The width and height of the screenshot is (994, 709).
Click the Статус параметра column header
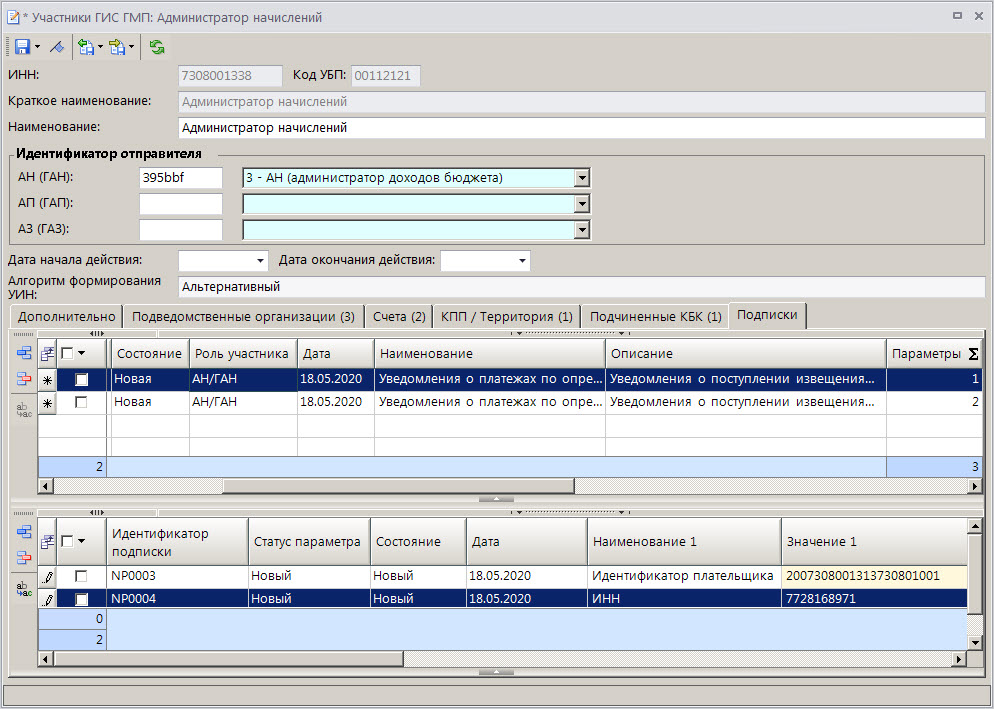pos(307,542)
